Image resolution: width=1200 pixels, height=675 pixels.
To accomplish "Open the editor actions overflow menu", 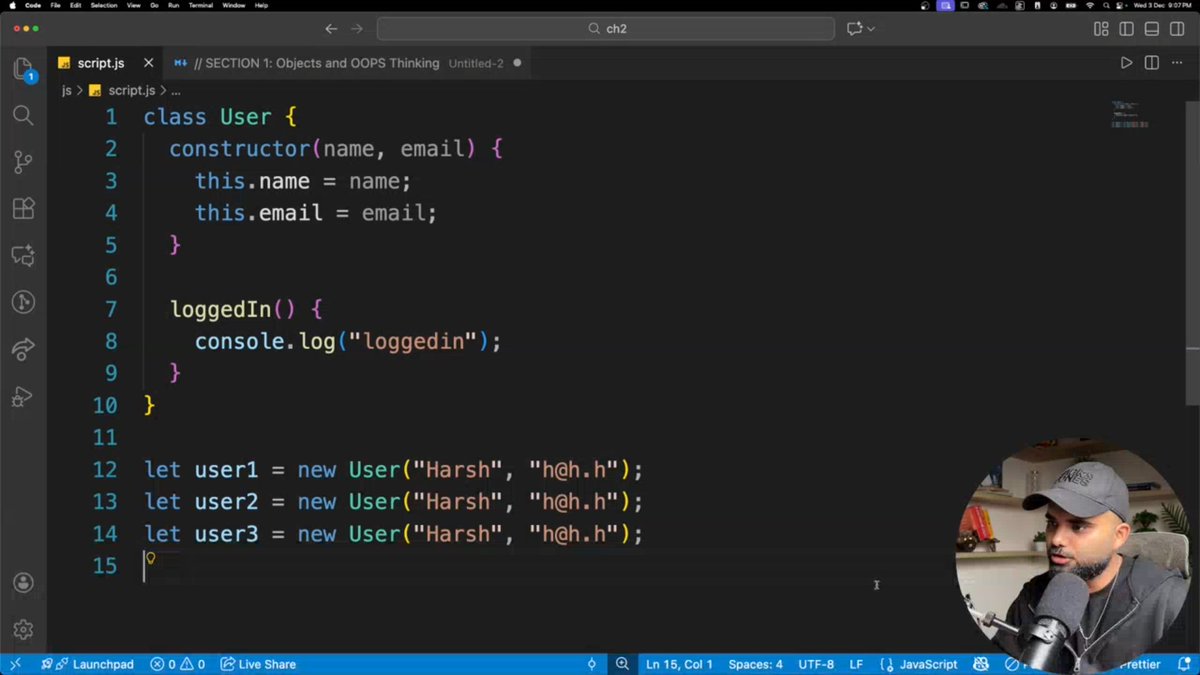I will 1176,62.
